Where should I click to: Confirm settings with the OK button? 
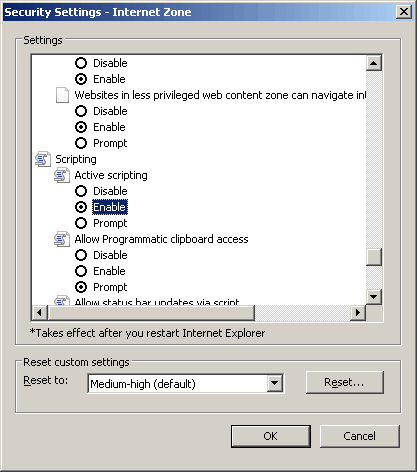coord(271,436)
